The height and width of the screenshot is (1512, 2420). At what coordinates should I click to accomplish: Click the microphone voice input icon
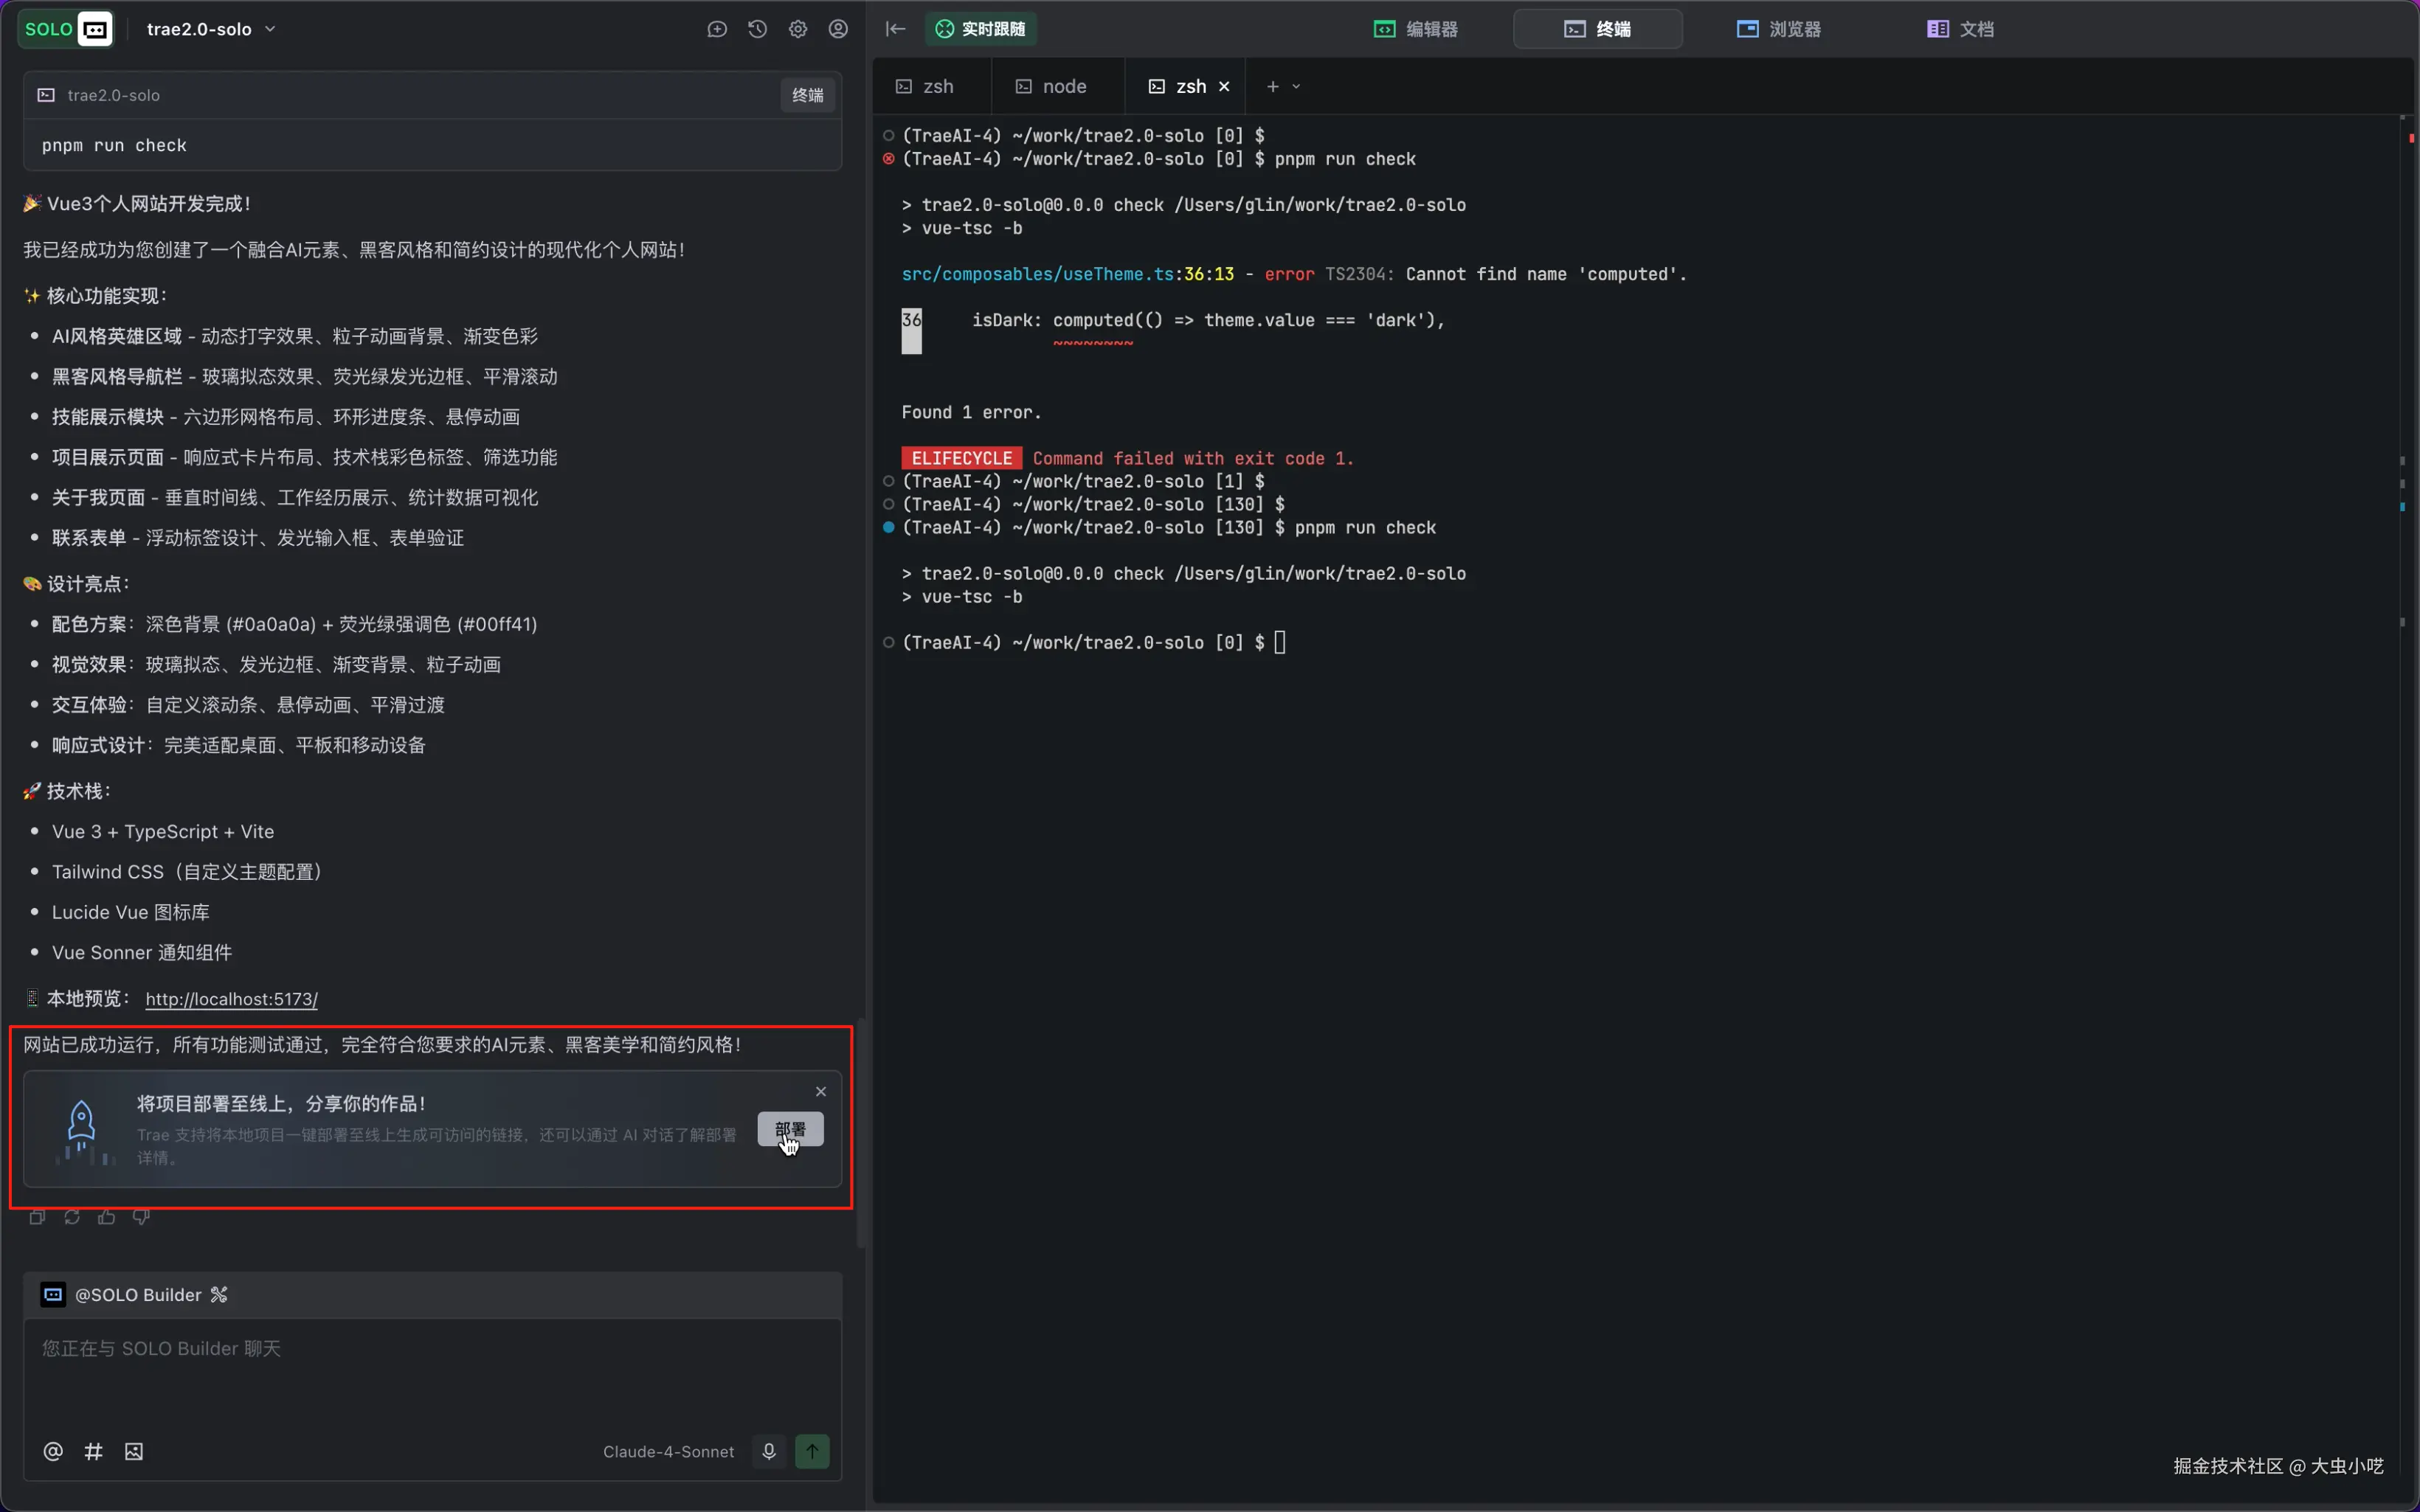(768, 1451)
